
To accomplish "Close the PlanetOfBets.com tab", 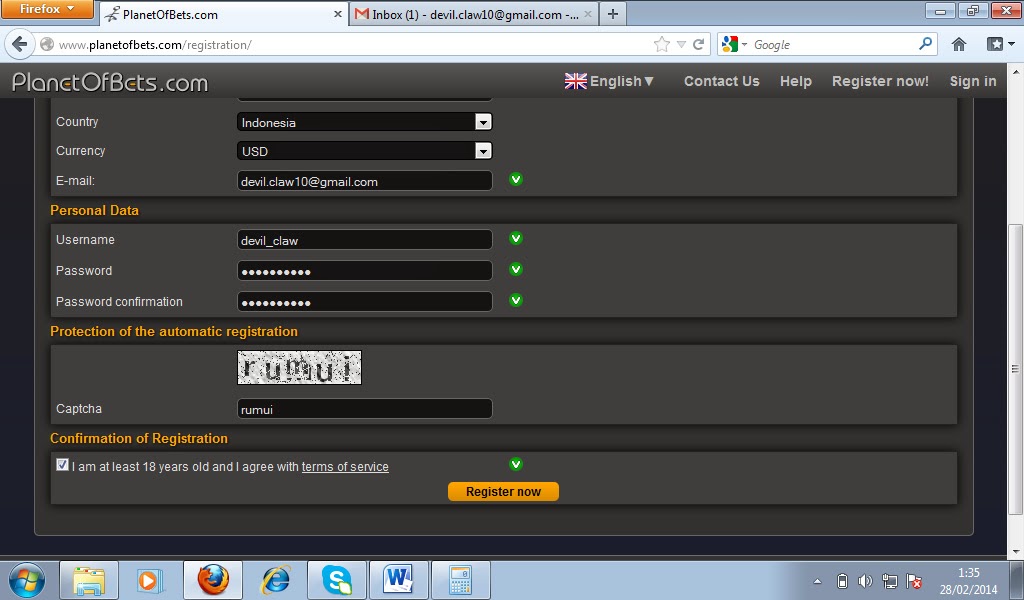I will [338, 14].
